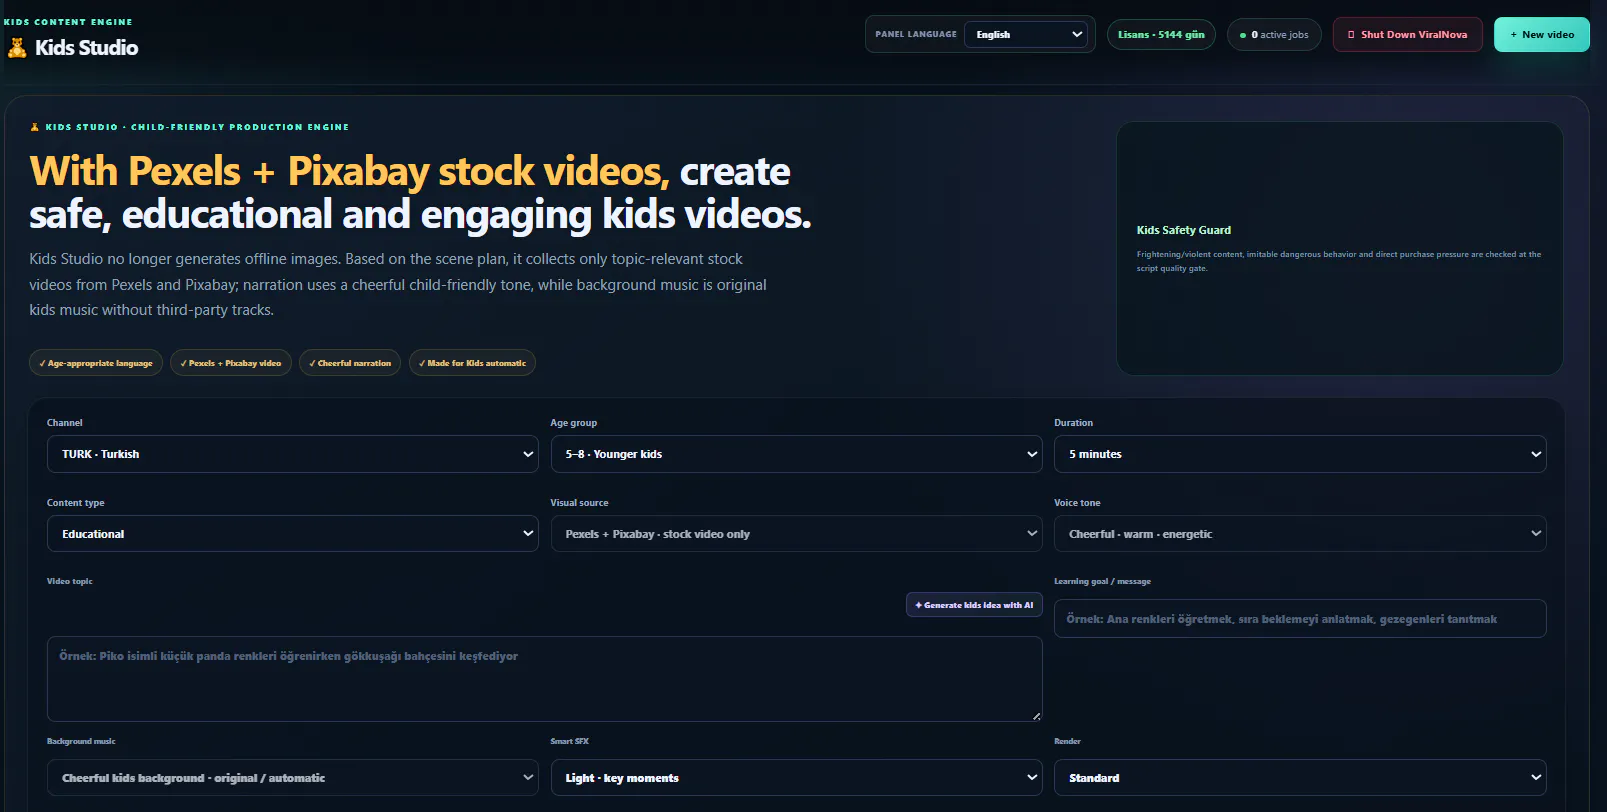Viewport: 1607px width, 812px height.
Task: Click the Kids Studio title text
Action: pyautogui.click(x=87, y=47)
